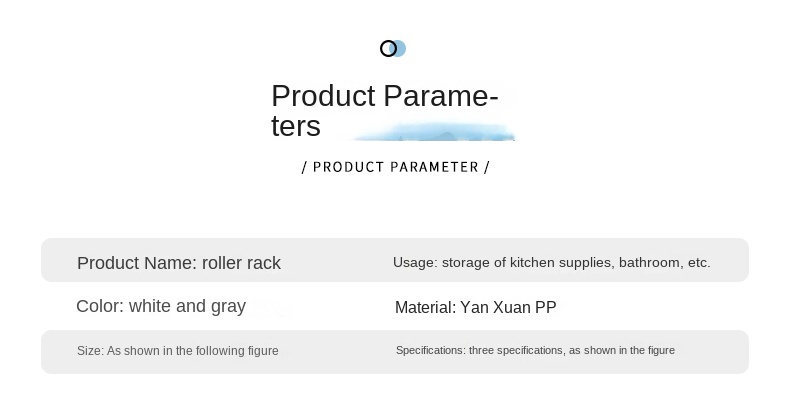The height and width of the screenshot is (398, 790).
Task: Click the leading slash before PRODUCT PARAMETER
Action: (x=304, y=167)
